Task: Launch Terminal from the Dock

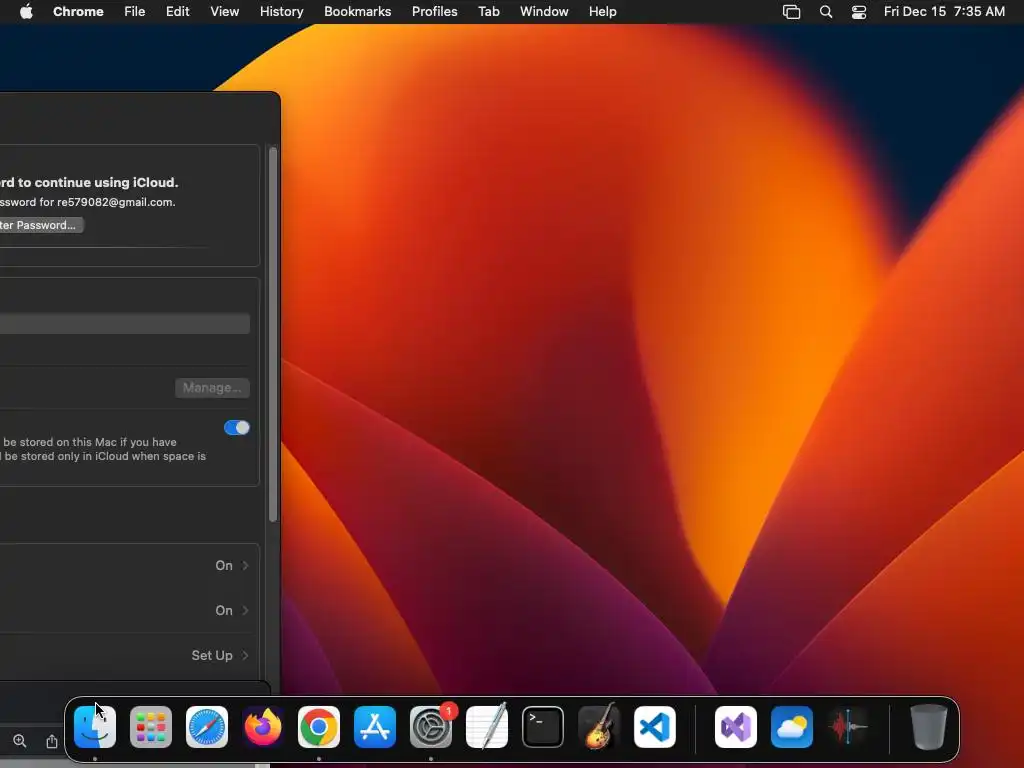Action: click(x=543, y=727)
